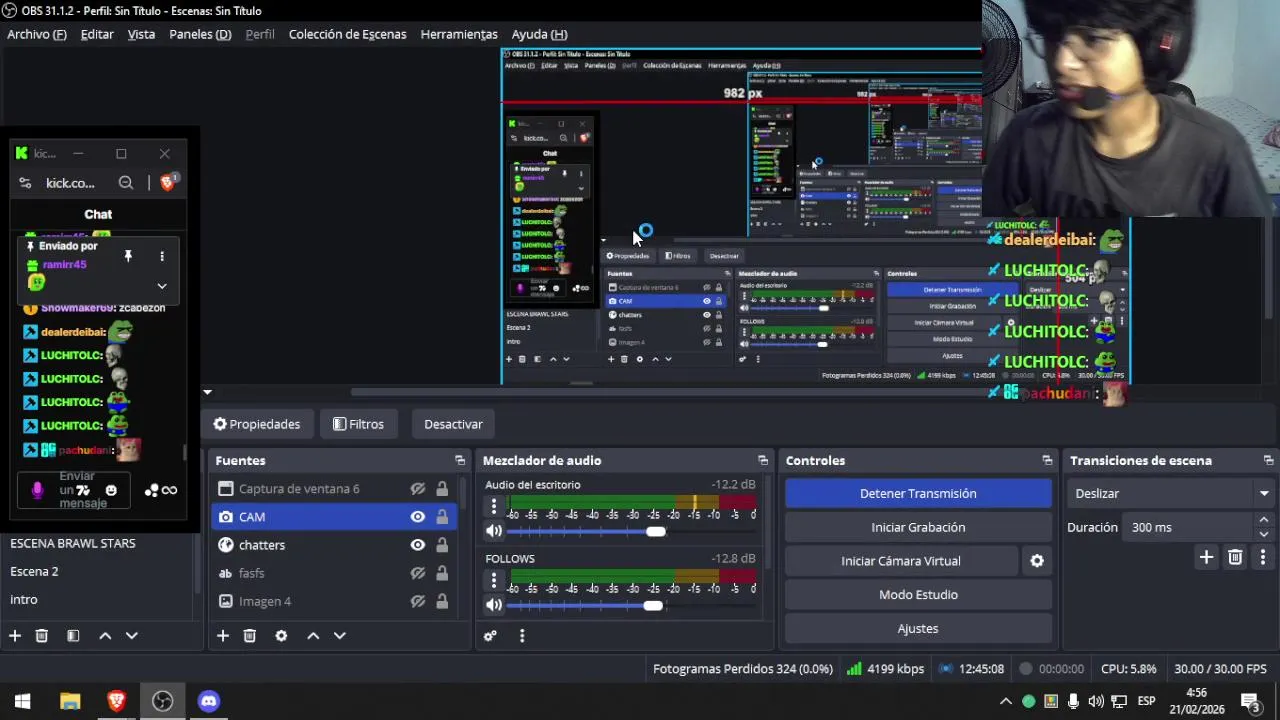The height and width of the screenshot is (720, 1280).
Task: Decrease transition duration stepper down
Action: tap(1264, 534)
